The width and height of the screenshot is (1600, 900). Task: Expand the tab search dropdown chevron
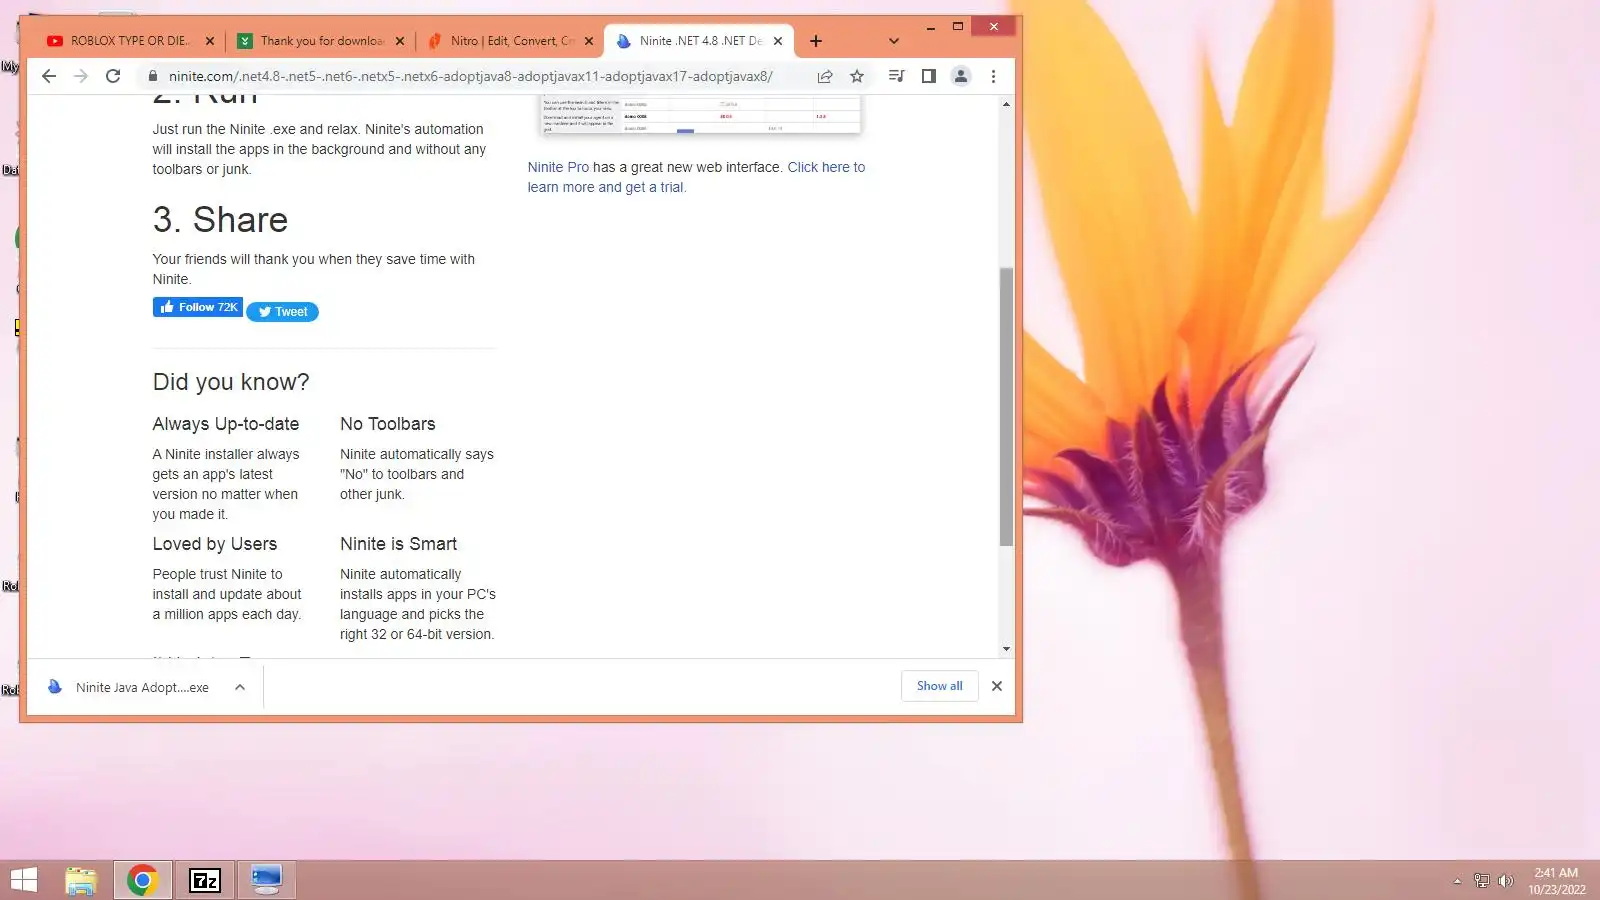click(894, 41)
